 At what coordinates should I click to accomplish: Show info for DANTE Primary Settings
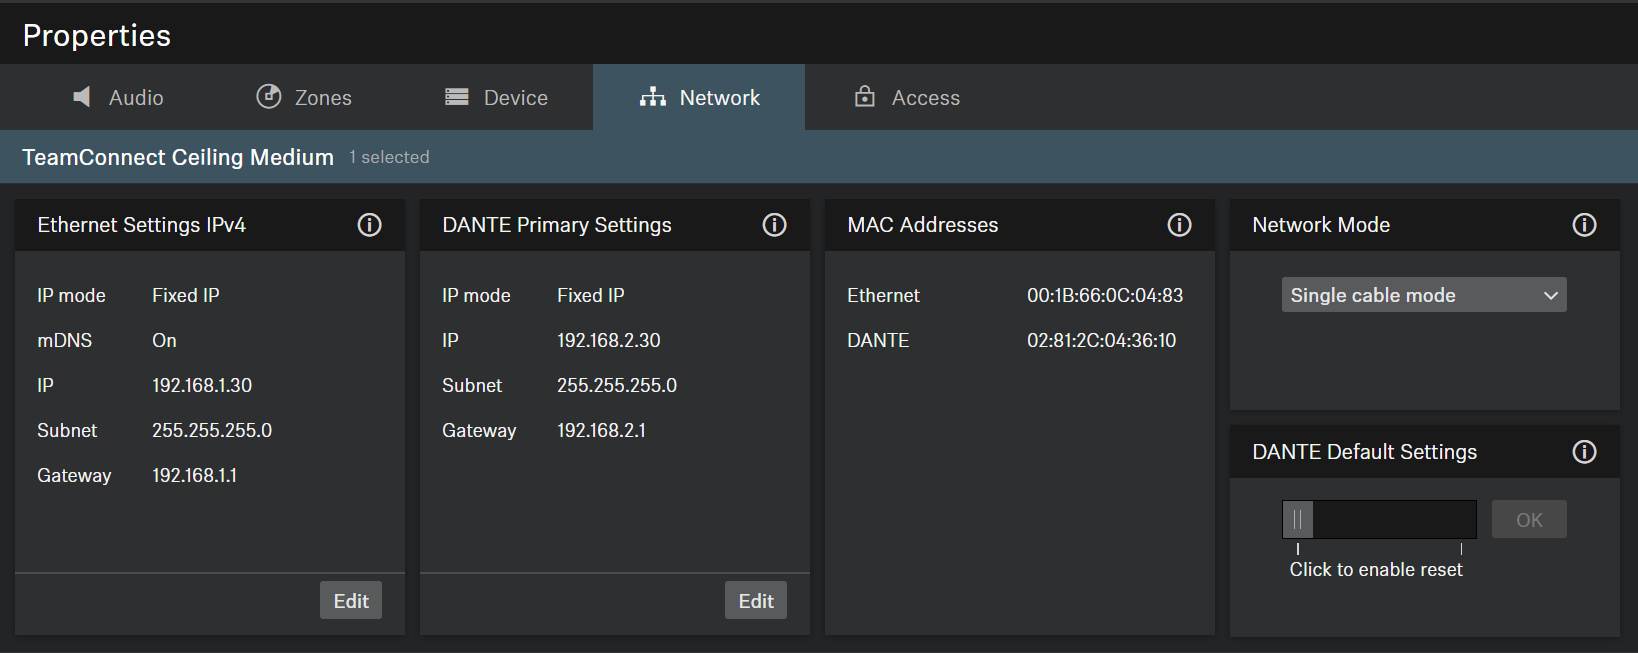click(775, 225)
